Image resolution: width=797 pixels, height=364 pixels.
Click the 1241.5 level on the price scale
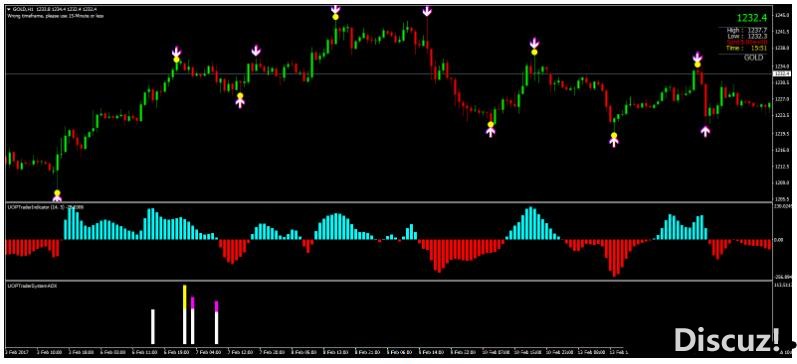click(x=781, y=32)
